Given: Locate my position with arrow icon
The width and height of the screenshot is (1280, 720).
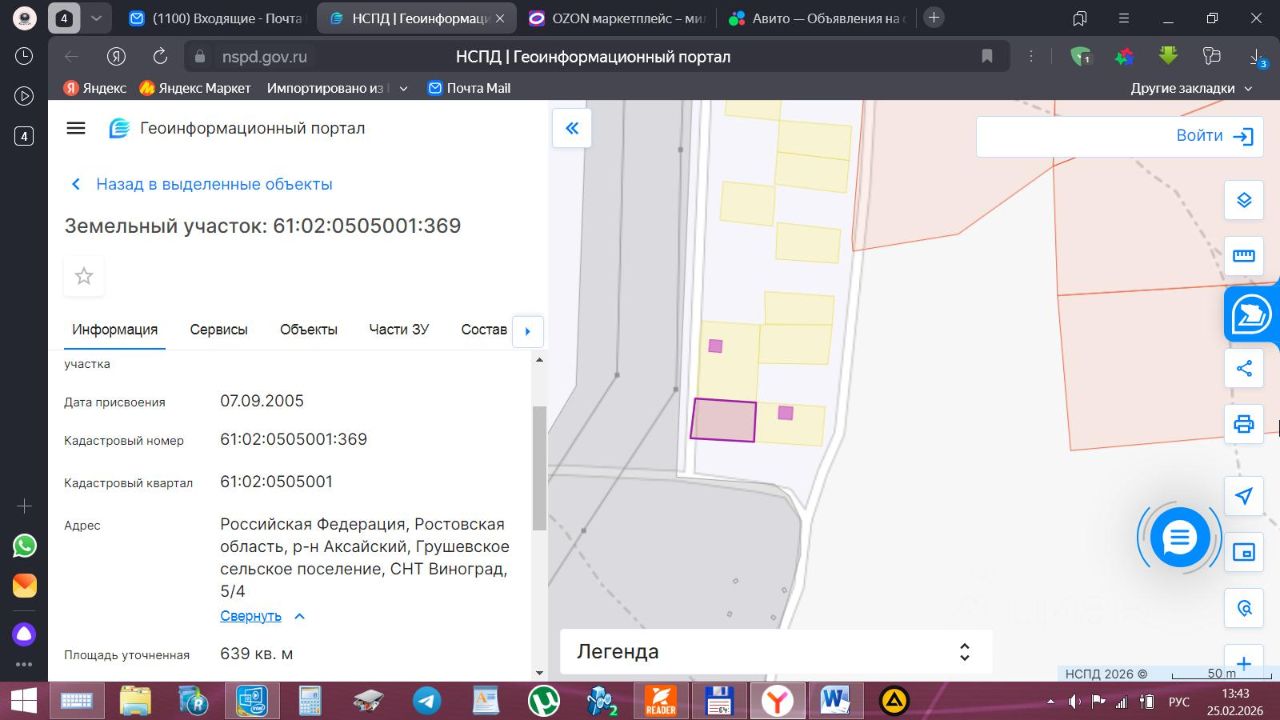Looking at the screenshot, I should (x=1244, y=496).
